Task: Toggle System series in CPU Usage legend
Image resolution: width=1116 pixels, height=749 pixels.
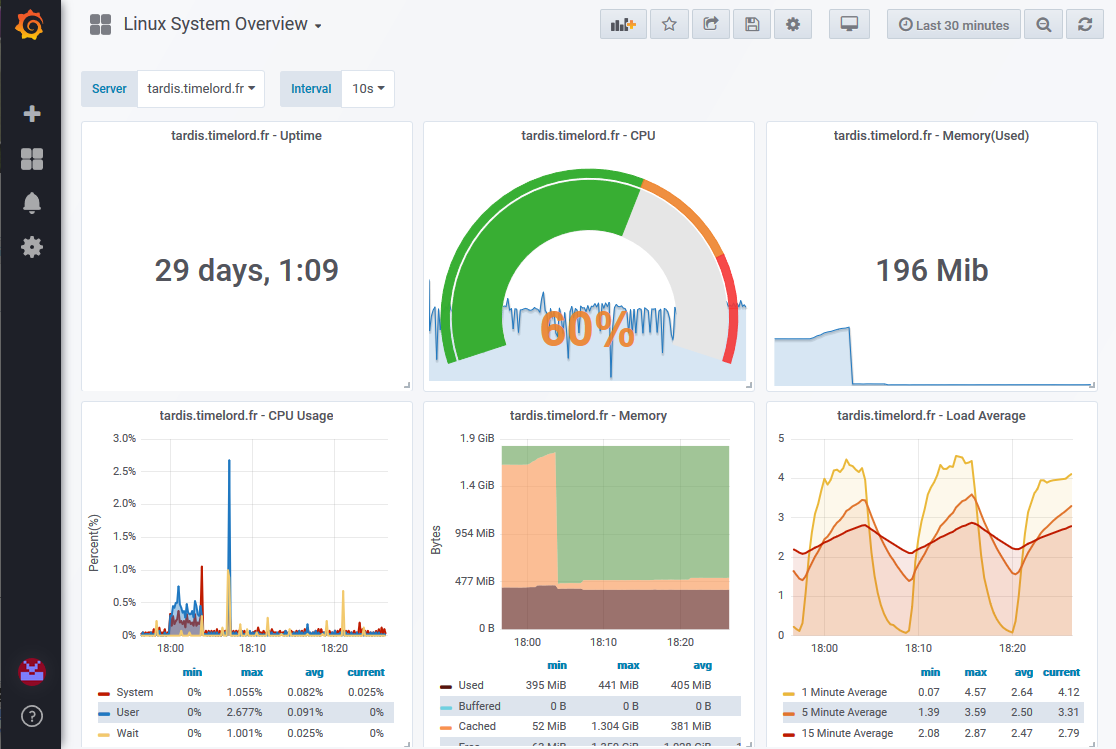Action: coord(134,692)
